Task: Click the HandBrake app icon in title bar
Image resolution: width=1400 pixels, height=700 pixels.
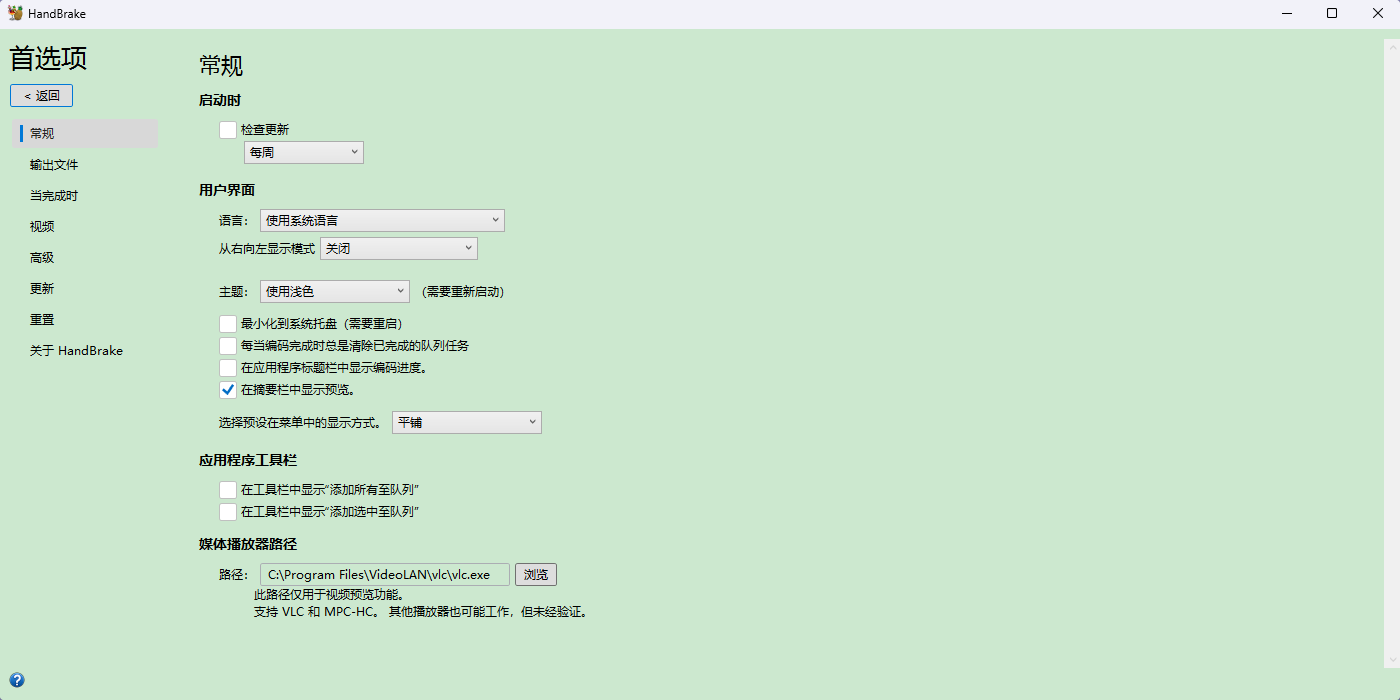Action: pos(15,13)
